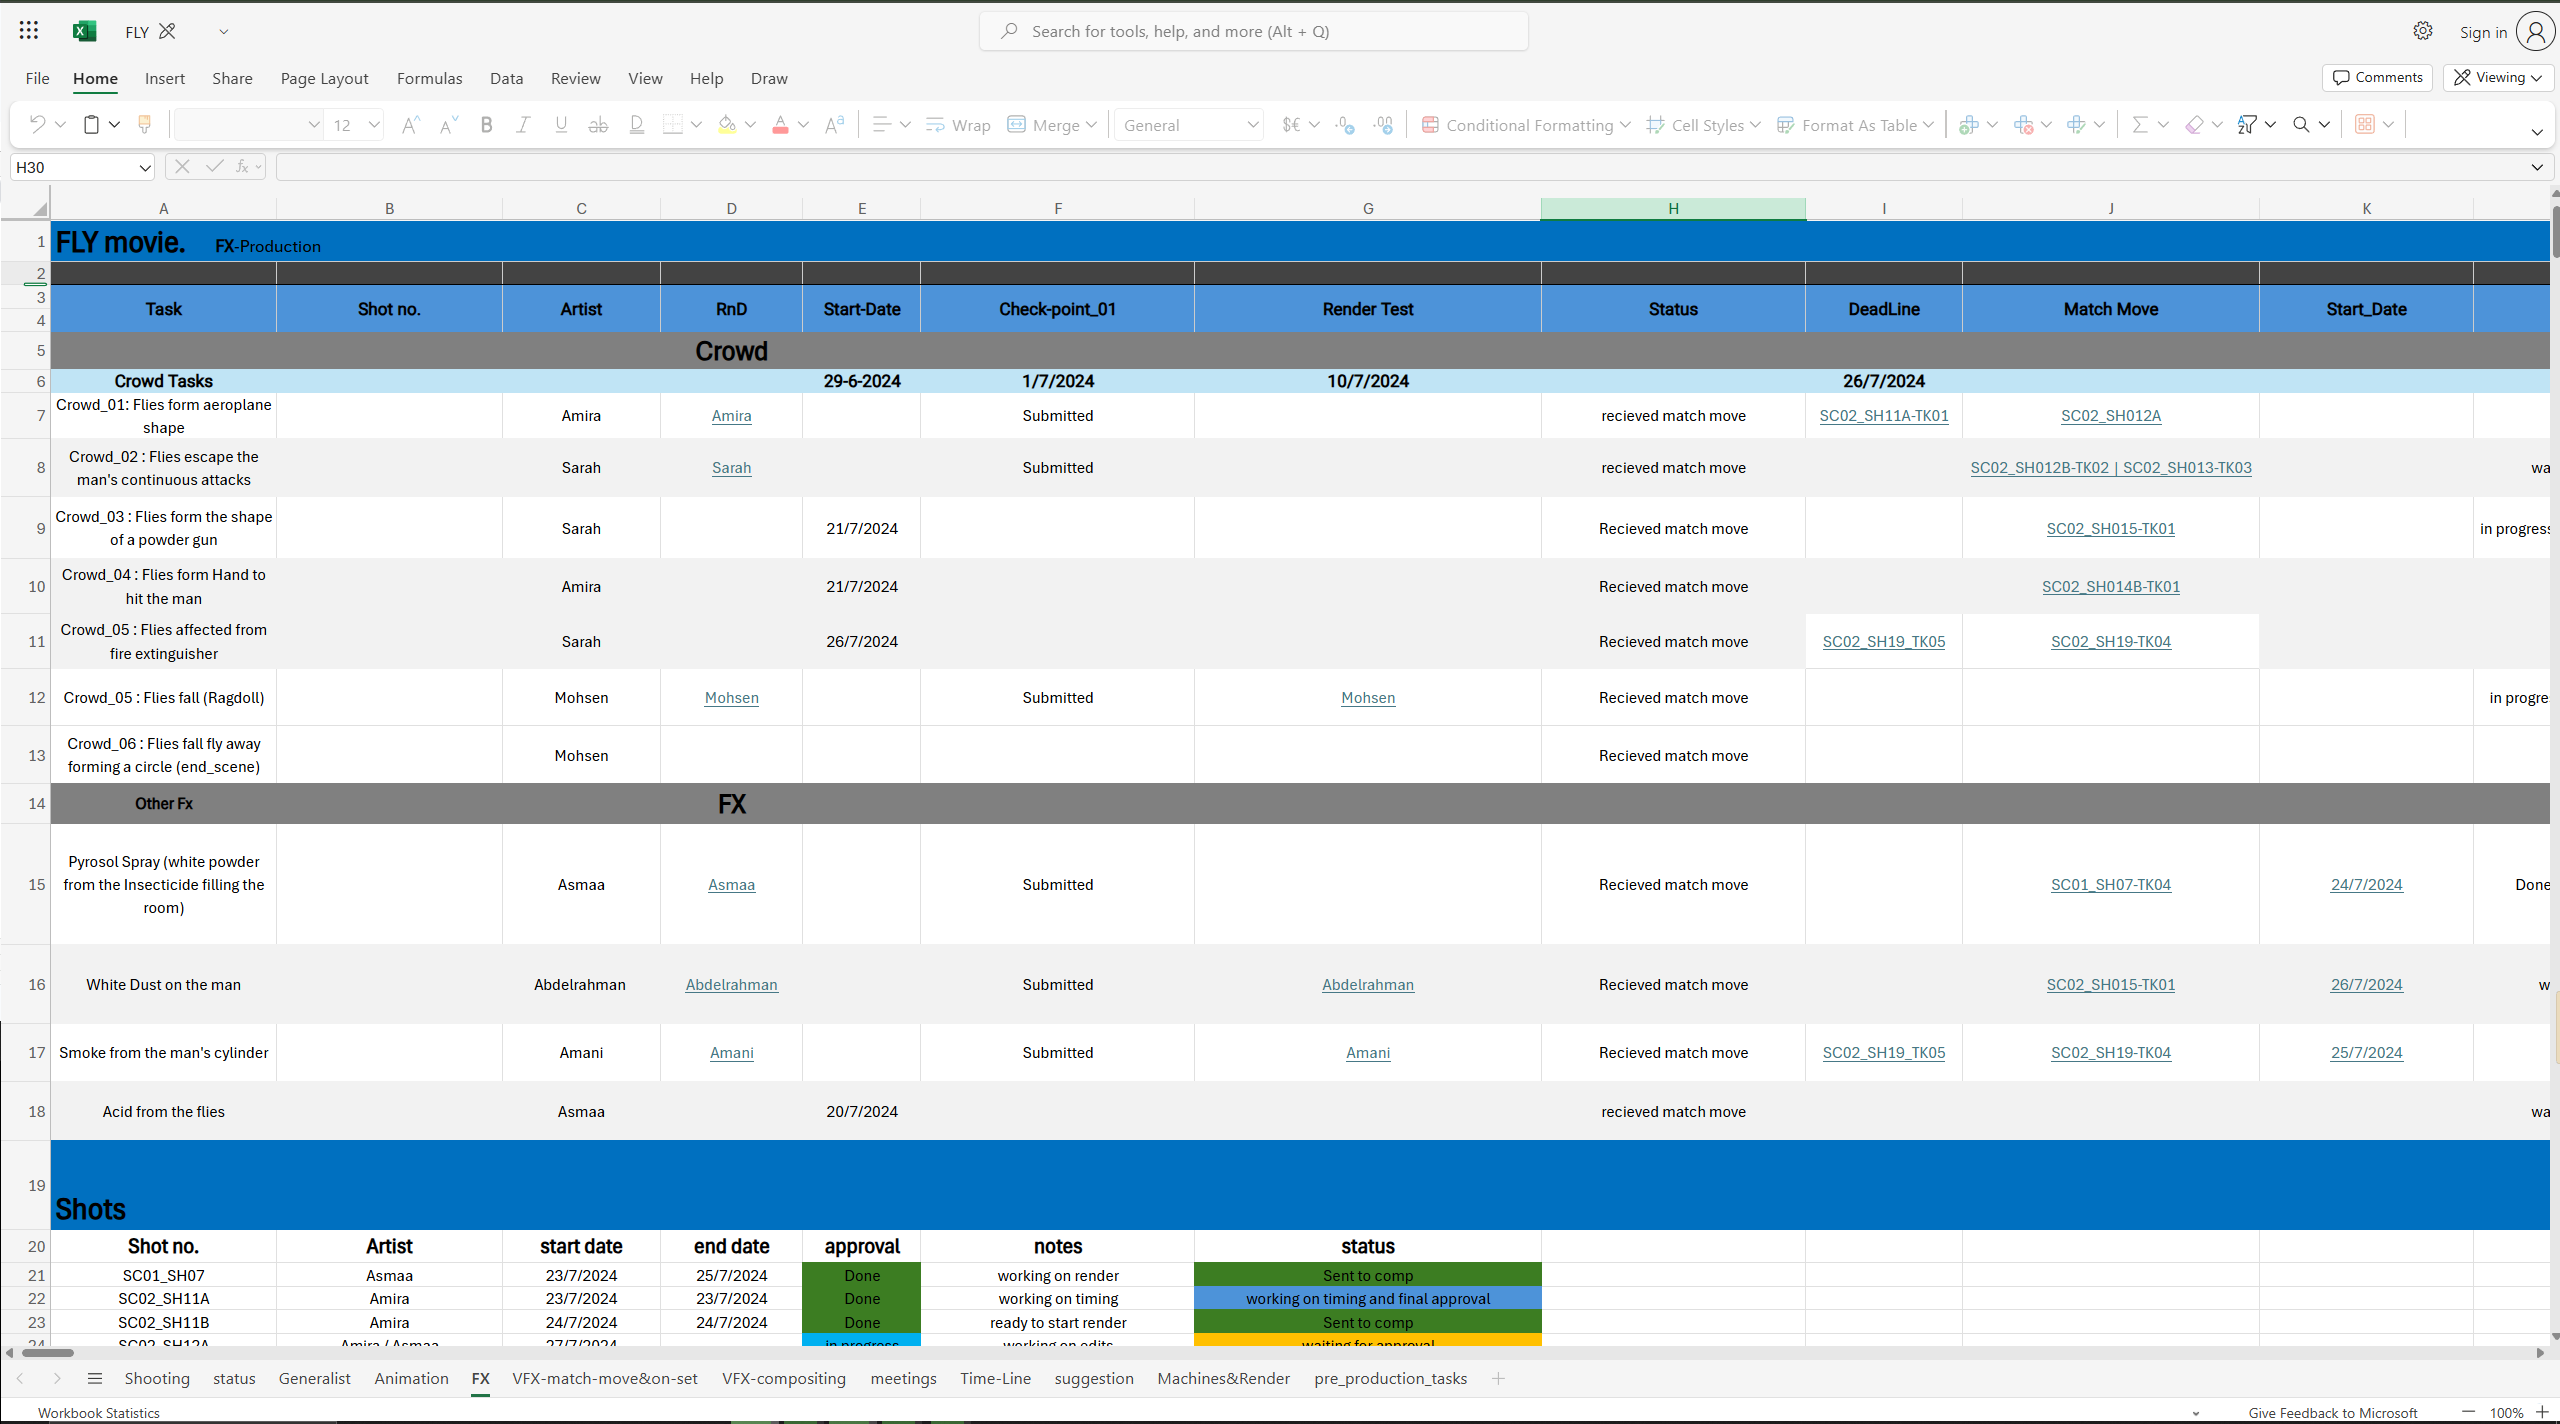This screenshot has height=1424, width=2560.
Task: Click the Italic formatting icon
Action: click(x=523, y=124)
